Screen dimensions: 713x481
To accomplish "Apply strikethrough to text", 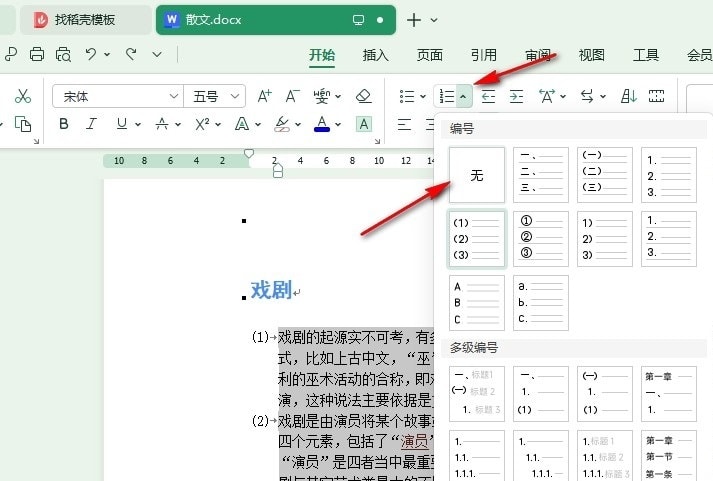I will (x=162, y=124).
